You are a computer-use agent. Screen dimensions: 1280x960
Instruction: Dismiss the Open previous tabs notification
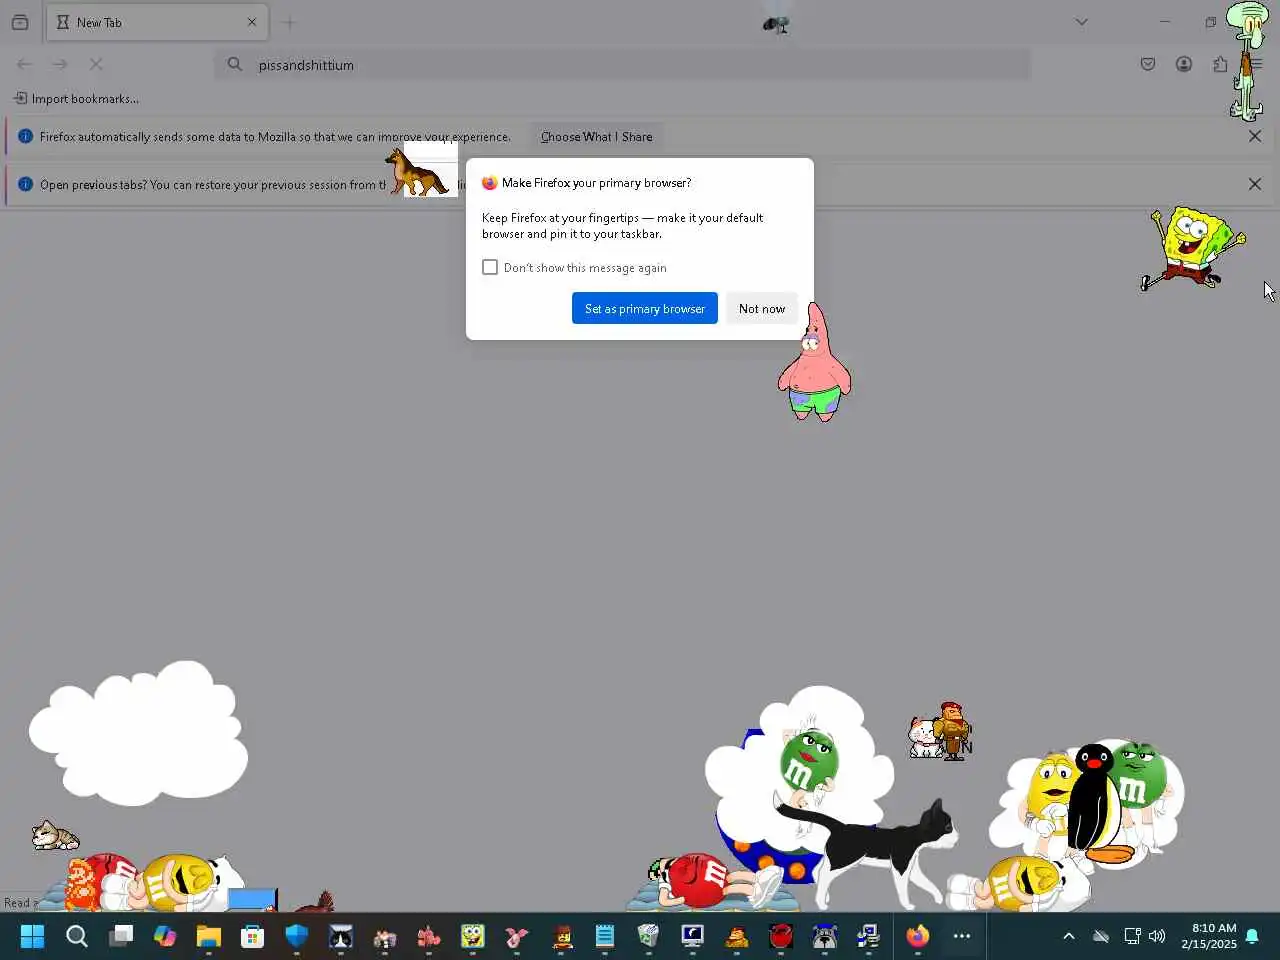click(1255, 184)
